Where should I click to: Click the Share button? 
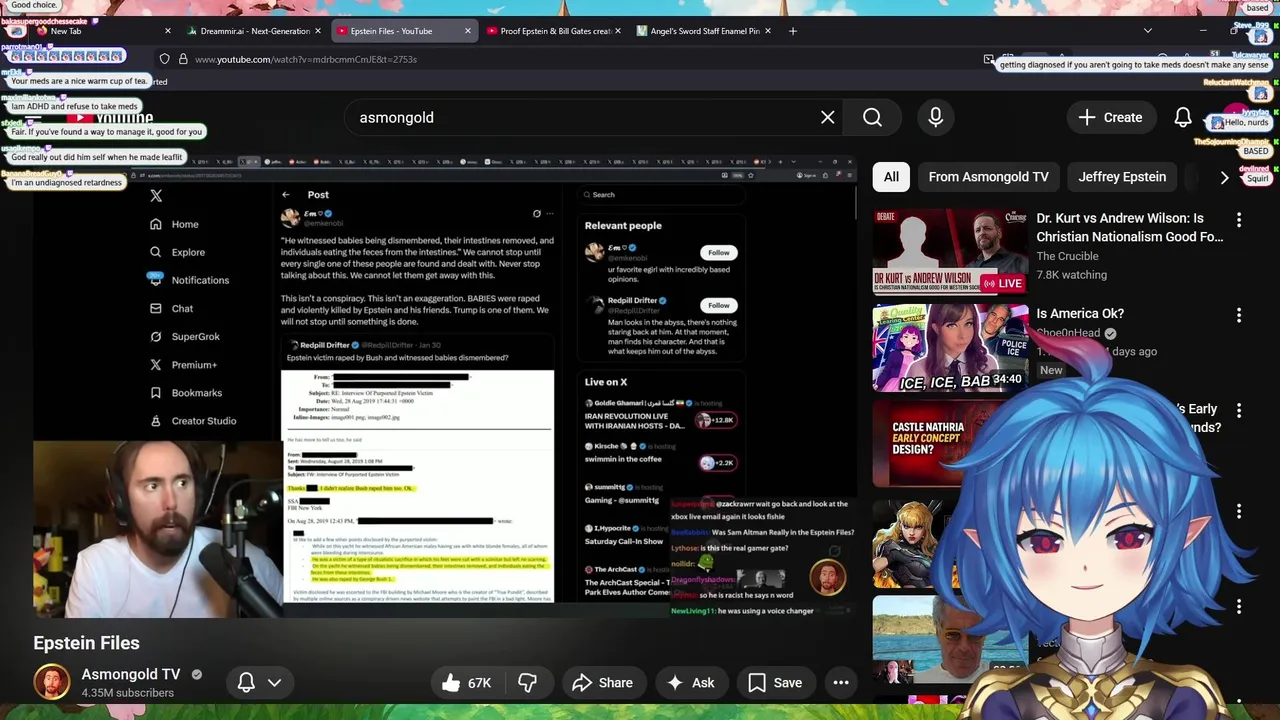(x=602, y=683)
